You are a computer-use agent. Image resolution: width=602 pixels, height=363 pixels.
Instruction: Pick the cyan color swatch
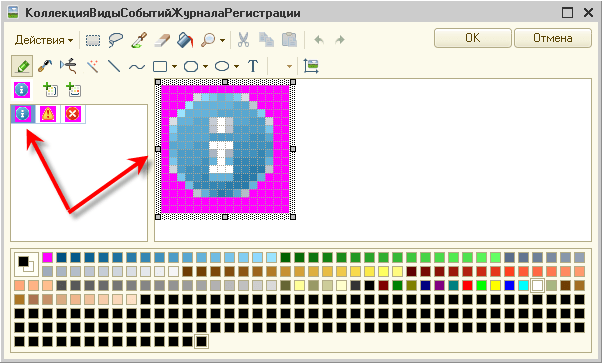click(523, 285)
